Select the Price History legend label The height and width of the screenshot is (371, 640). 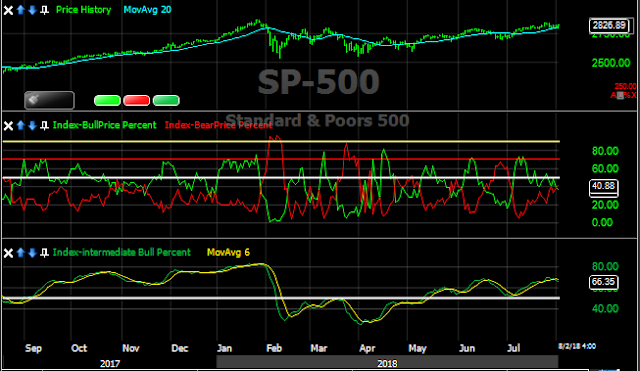click(x=83, y=10)
